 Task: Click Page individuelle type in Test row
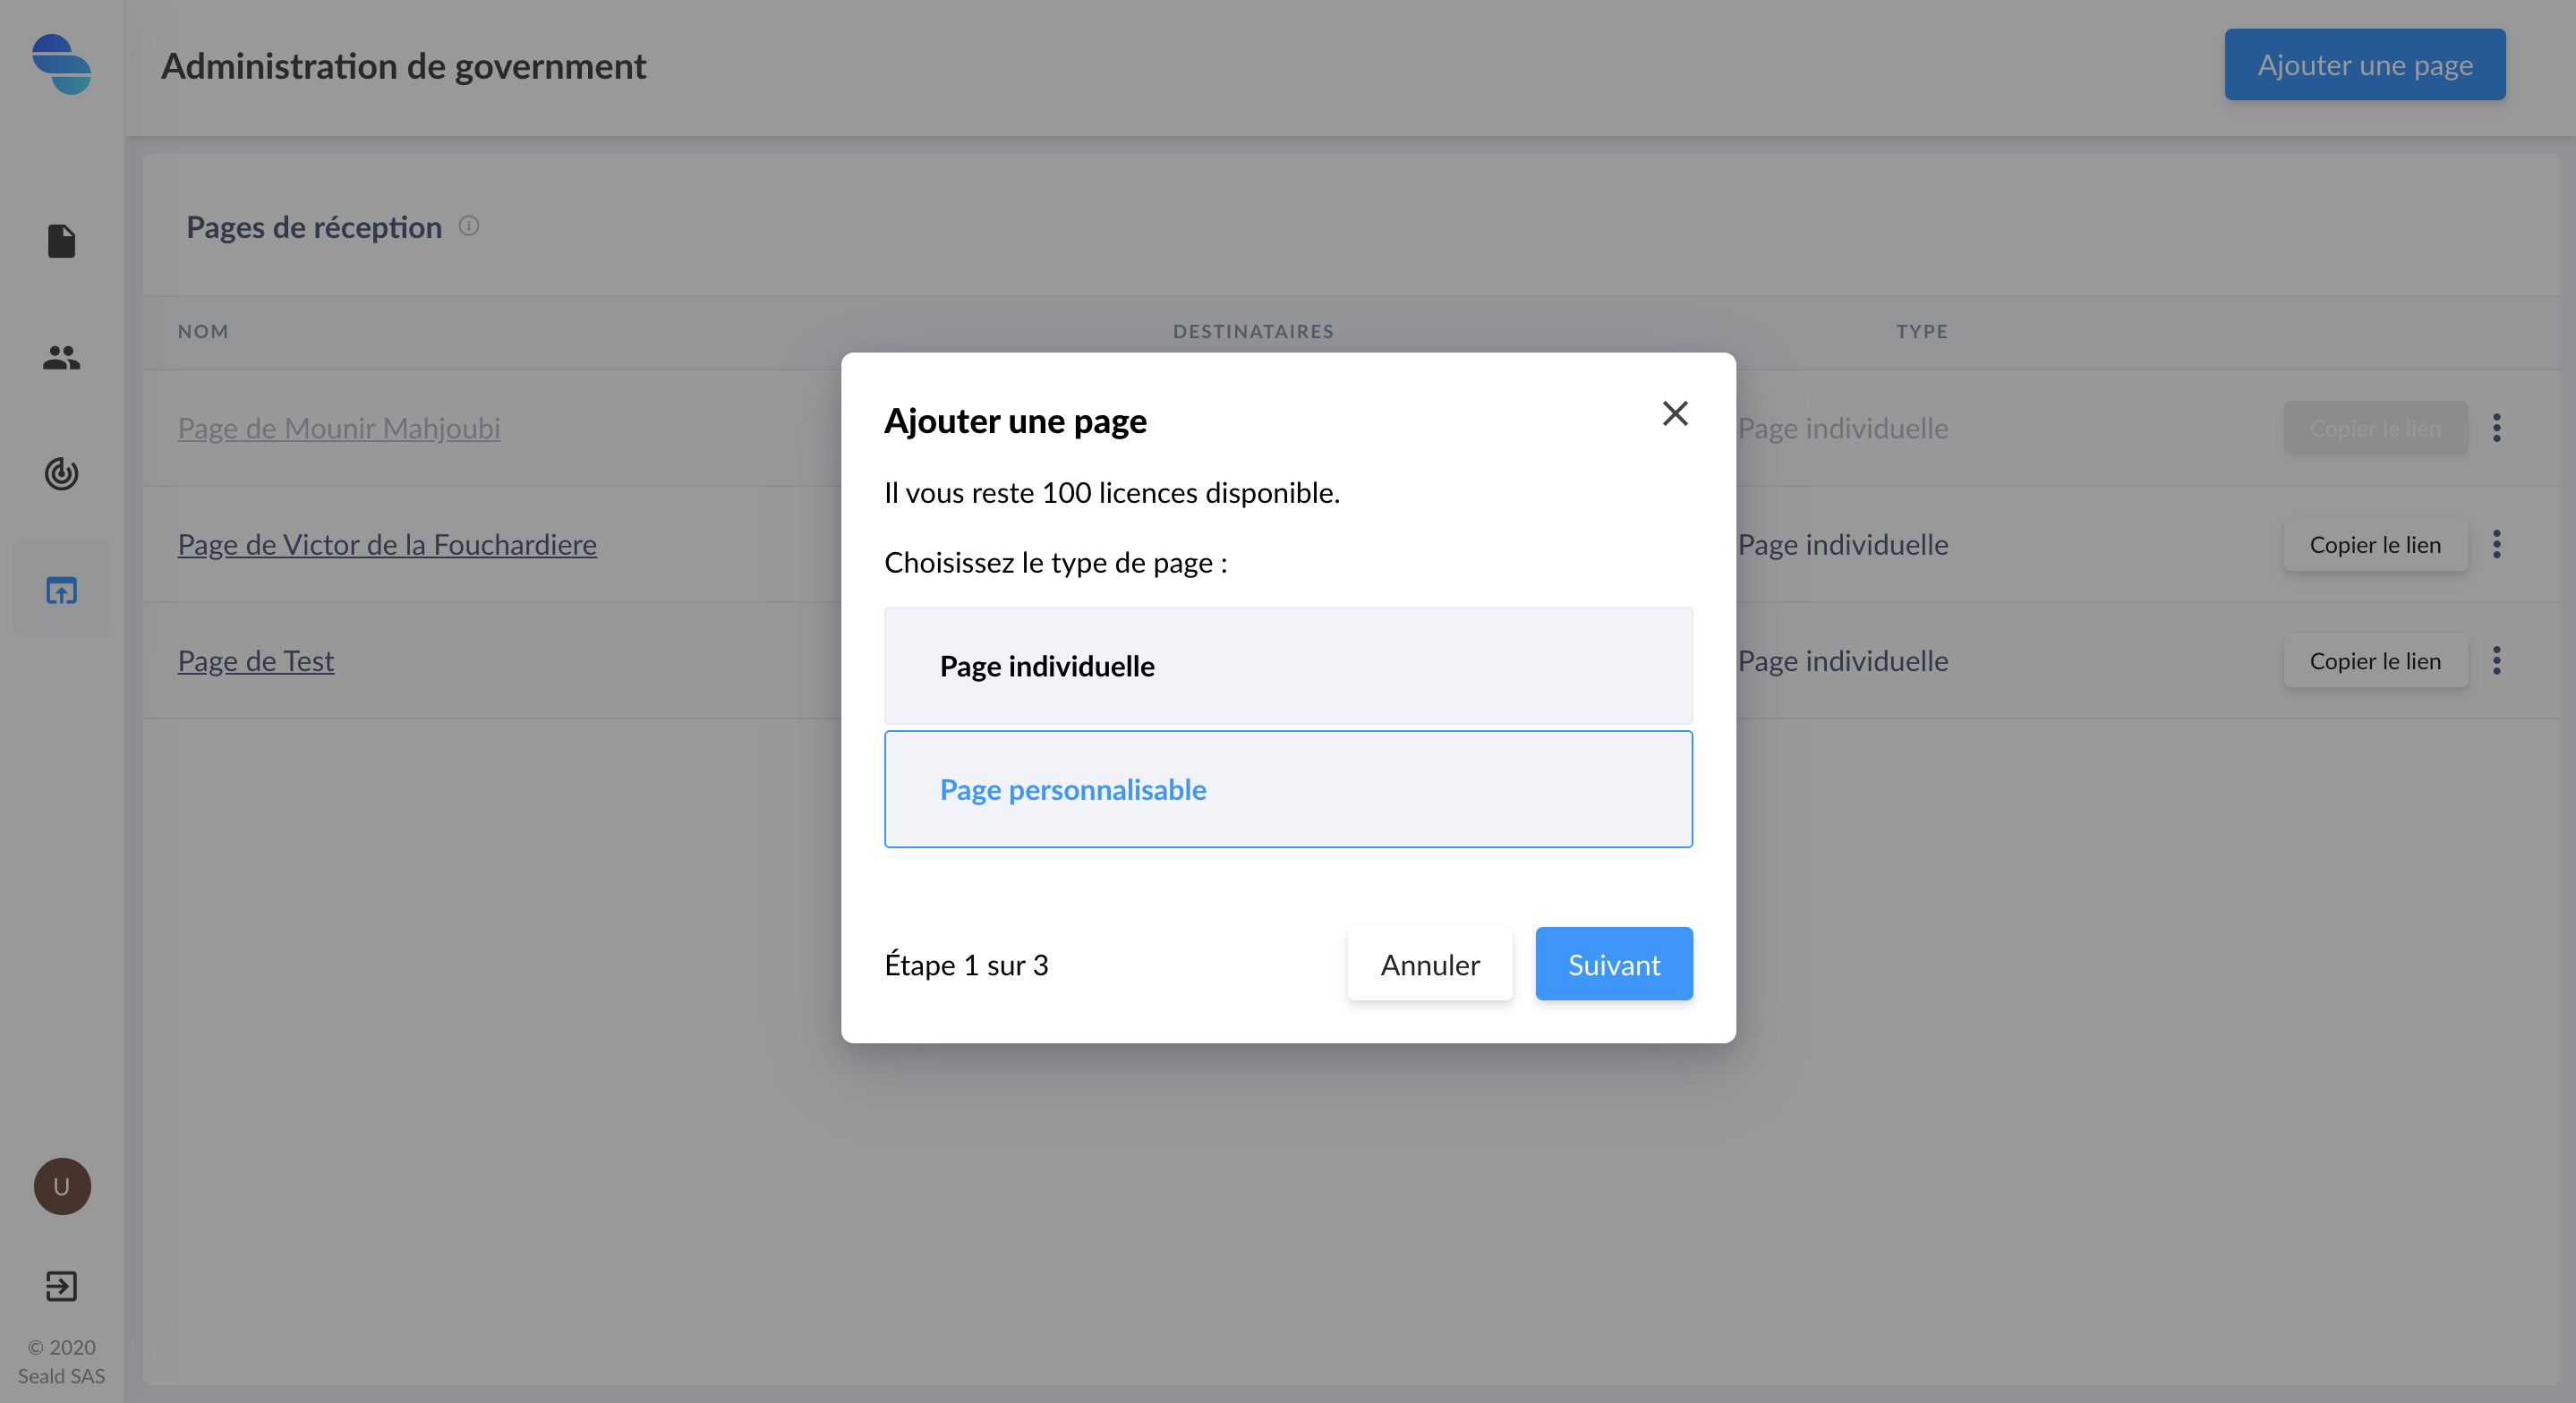(x=1843, y=660)
